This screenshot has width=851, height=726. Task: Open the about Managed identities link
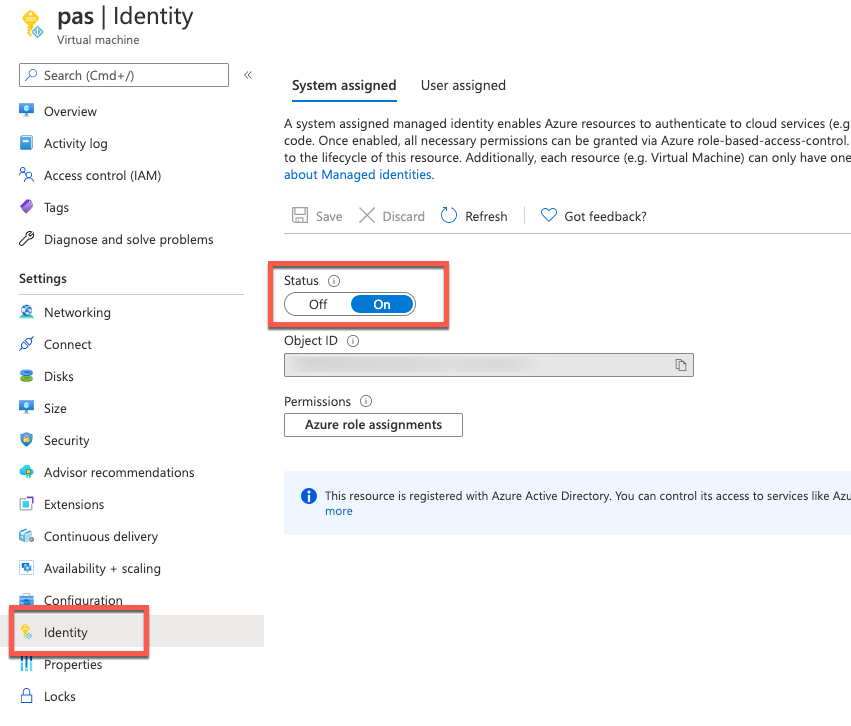point(359,174)
